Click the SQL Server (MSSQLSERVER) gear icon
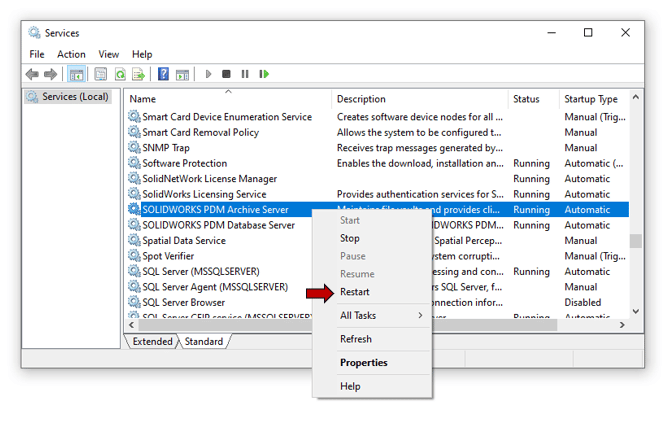This screenshot has width=670, height=432. [134, 271]
